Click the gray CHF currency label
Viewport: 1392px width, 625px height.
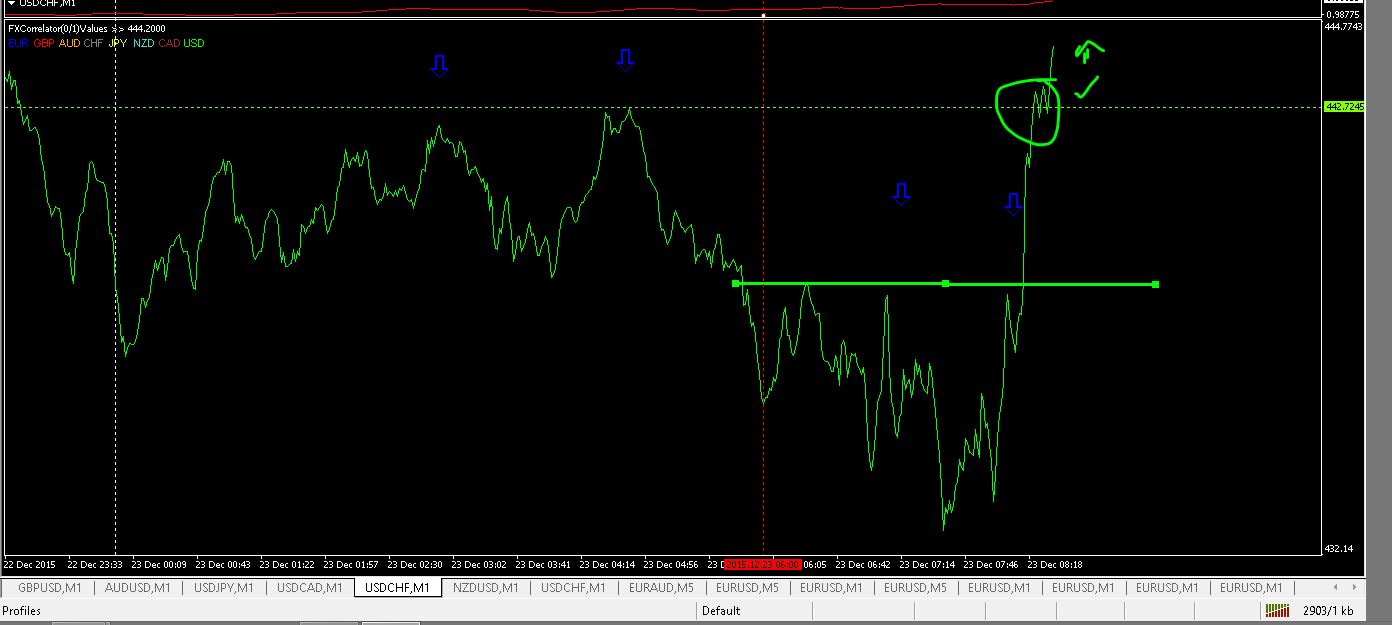(94, 43)
